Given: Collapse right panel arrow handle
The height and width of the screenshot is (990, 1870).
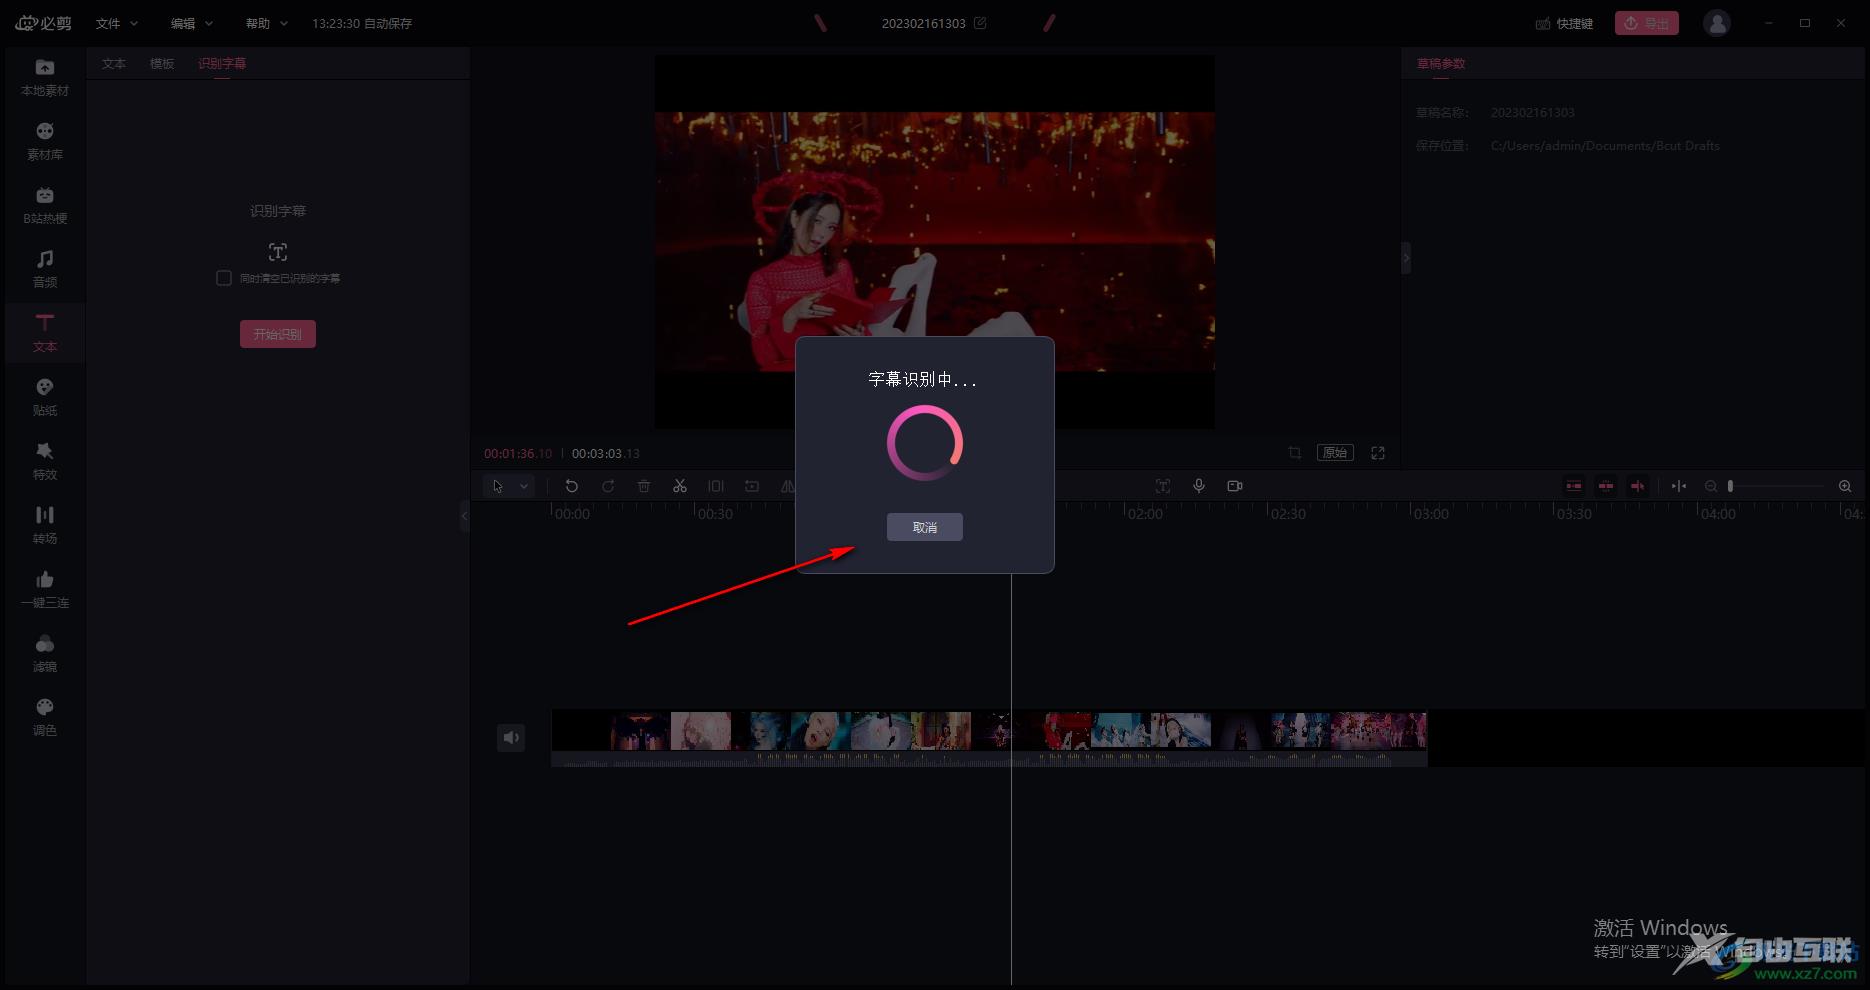Looking at the screenshot, I should click(1406, 258).
